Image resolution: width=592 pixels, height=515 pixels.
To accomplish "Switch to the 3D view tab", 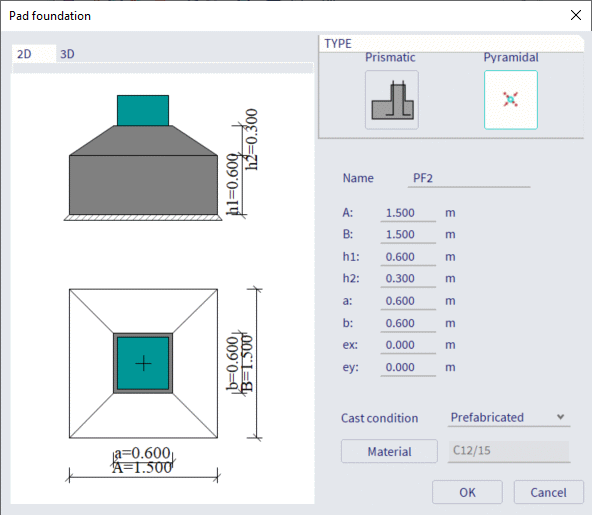I will 68,54.
